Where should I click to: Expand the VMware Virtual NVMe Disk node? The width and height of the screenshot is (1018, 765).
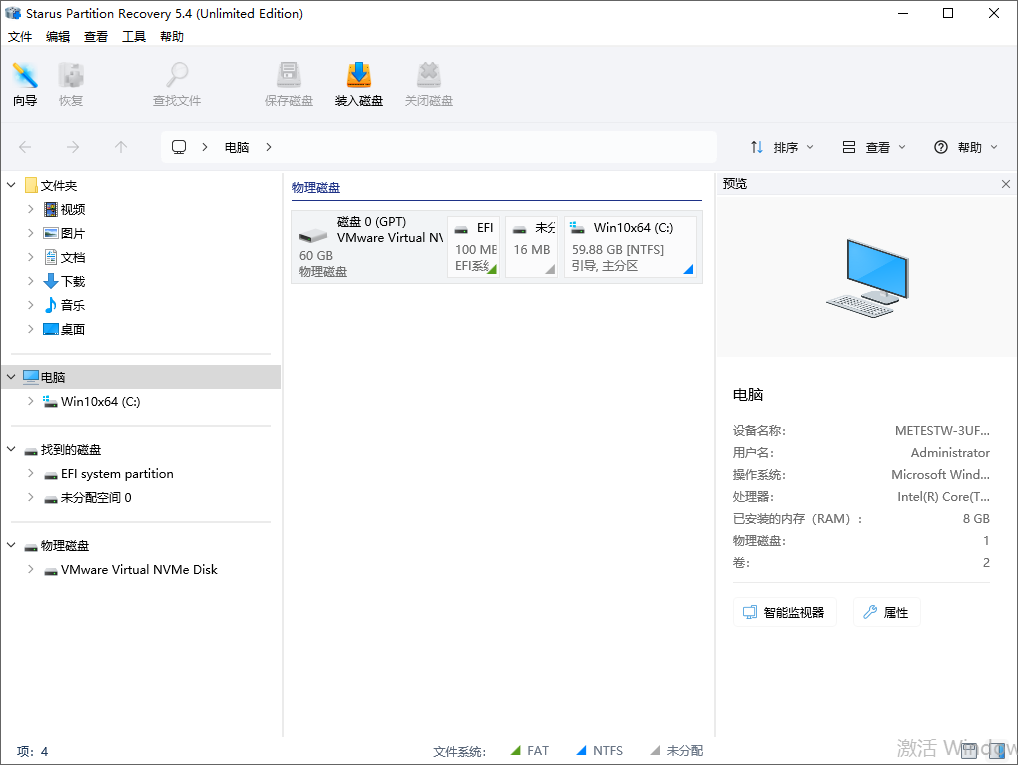(x=31, y=570)
